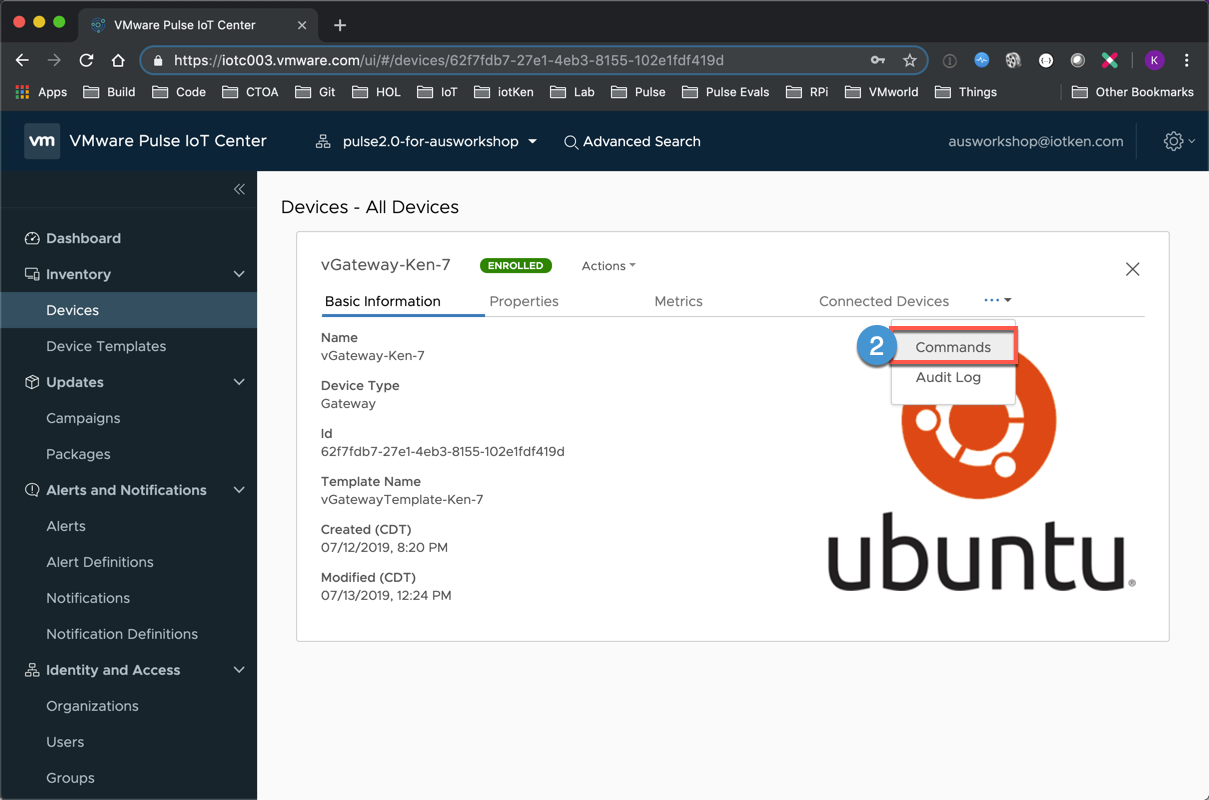Click the Advanced Search link
1209x800 pixels.
632,142
